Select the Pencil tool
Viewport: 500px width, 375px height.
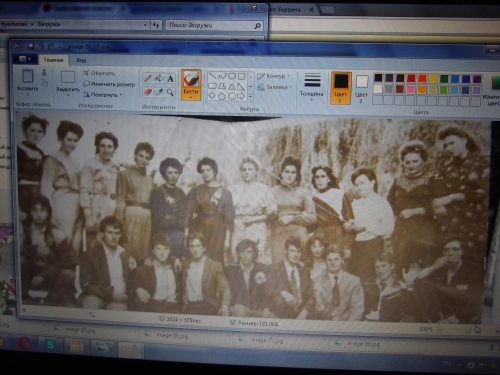[x=148, y=78]
